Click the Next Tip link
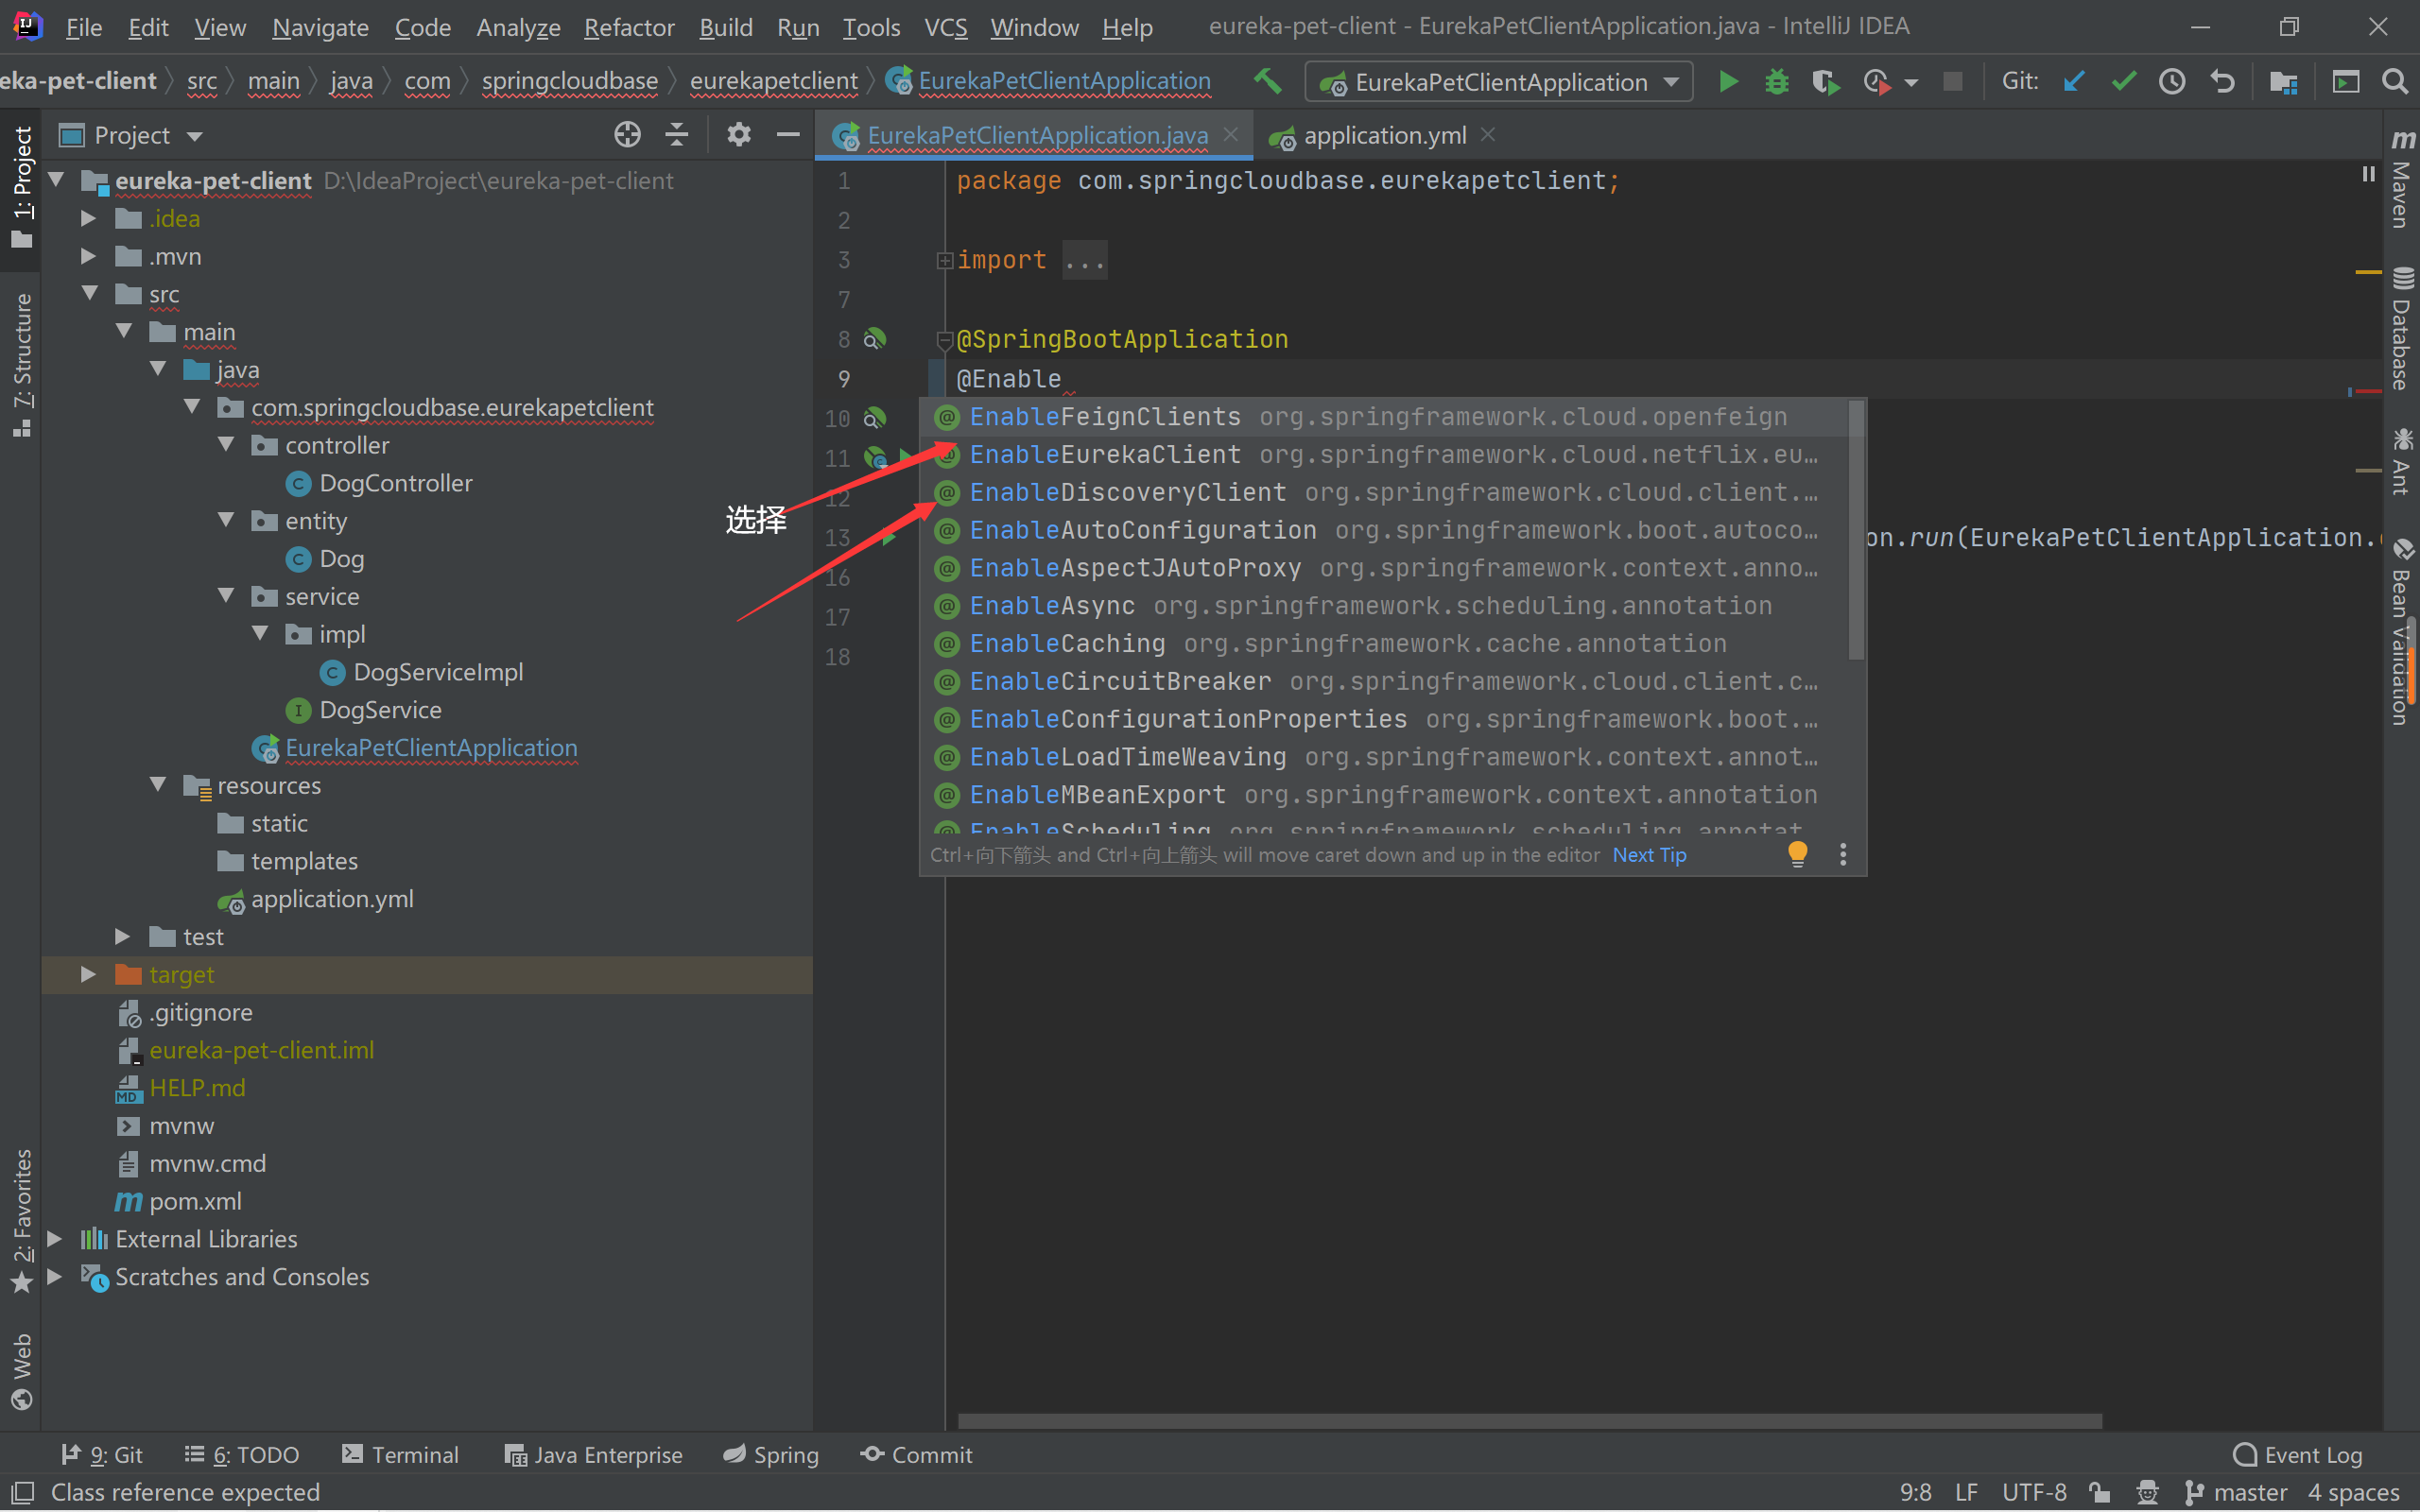This screenshot has width=2420, height=1512. (1648, 855)
